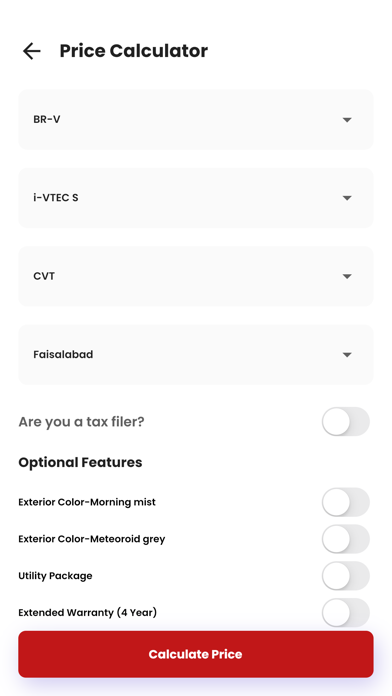This screenshot has height=696, width=392.
Task: Click the caret arrow beside i-VTEC S
Action: 347,198
